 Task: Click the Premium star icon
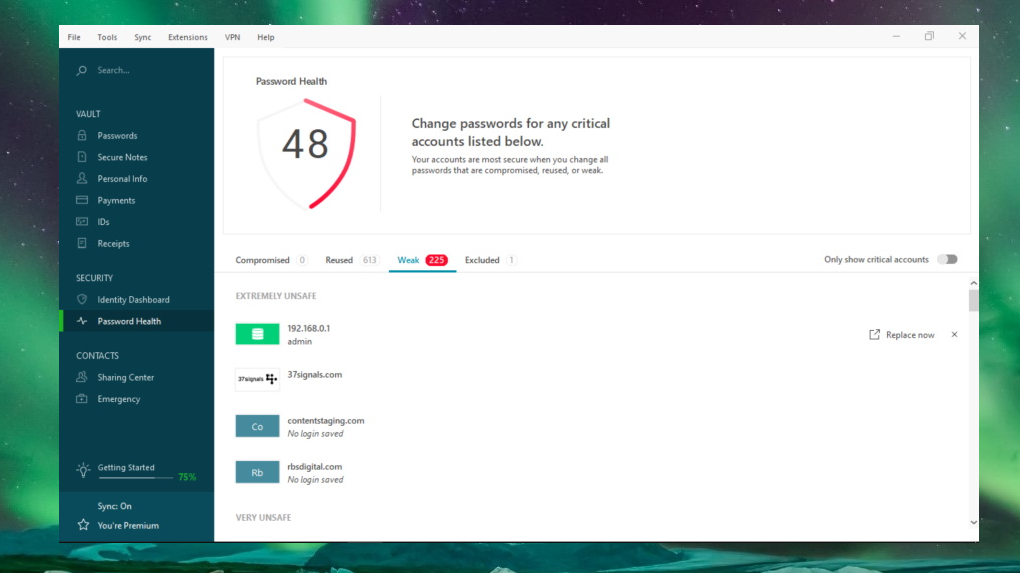(83, 525)
